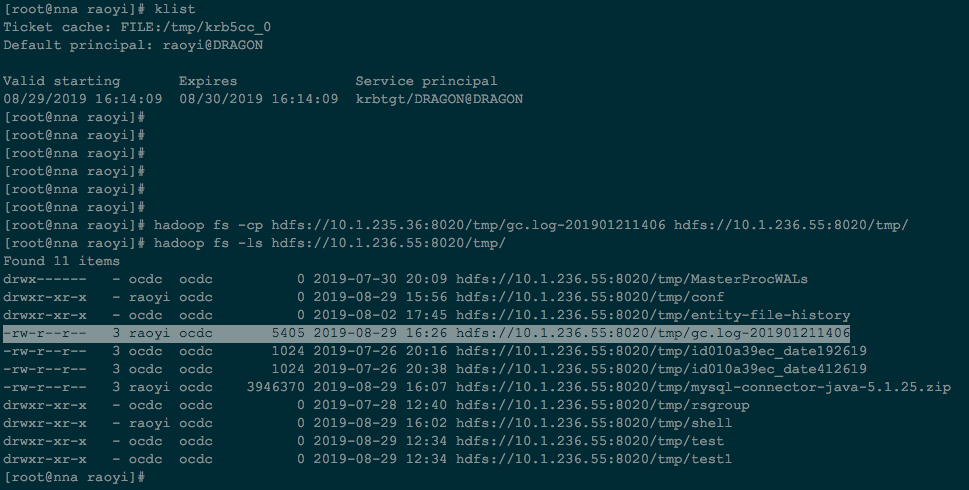Click the klist command at top
969x490 pixels.
pyautogui.click(x=175, y=9)
